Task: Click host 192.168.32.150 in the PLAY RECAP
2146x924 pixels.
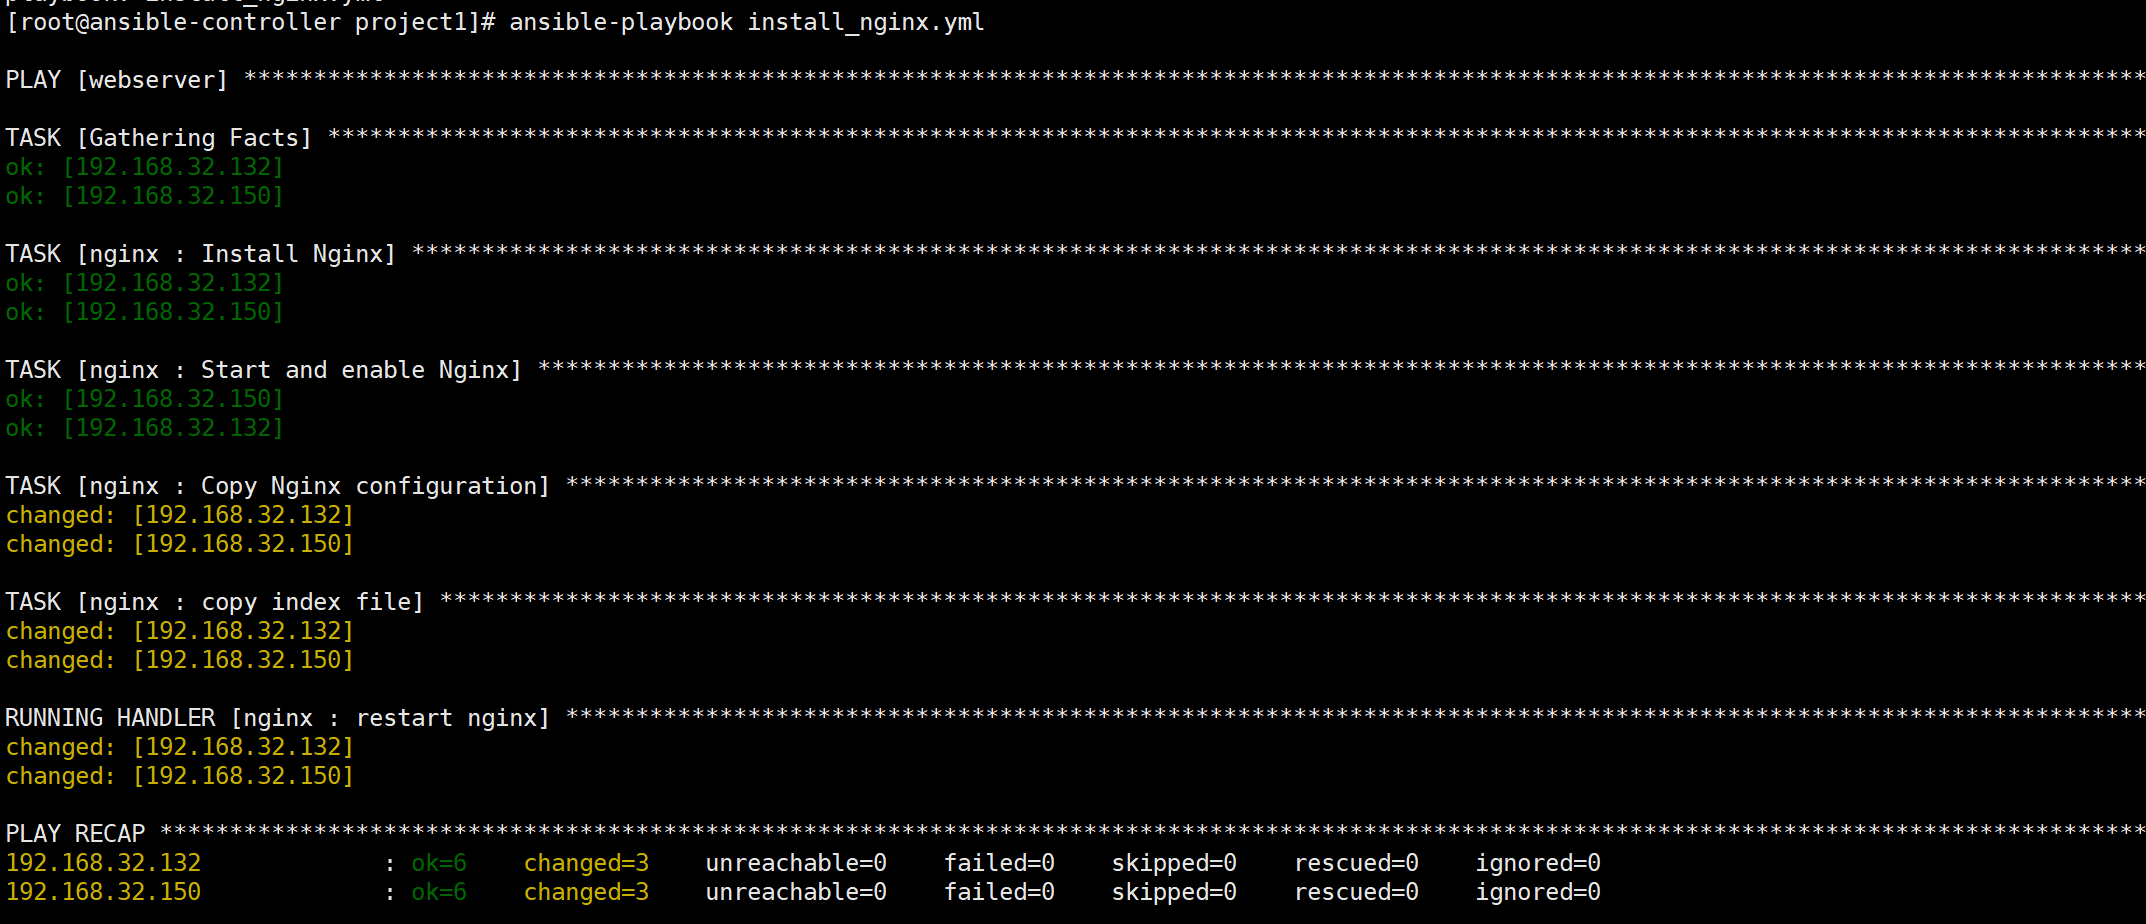Action: click(x=104, y=892)
